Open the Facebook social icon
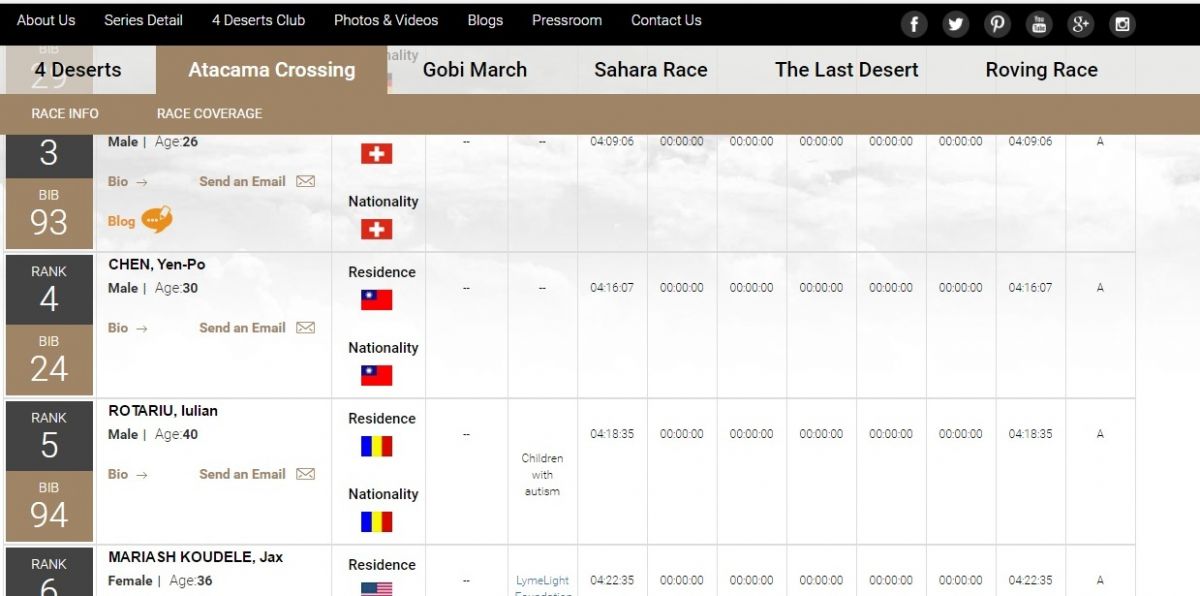The width and height of the screenshot is (1200, 596). [914, 24]
